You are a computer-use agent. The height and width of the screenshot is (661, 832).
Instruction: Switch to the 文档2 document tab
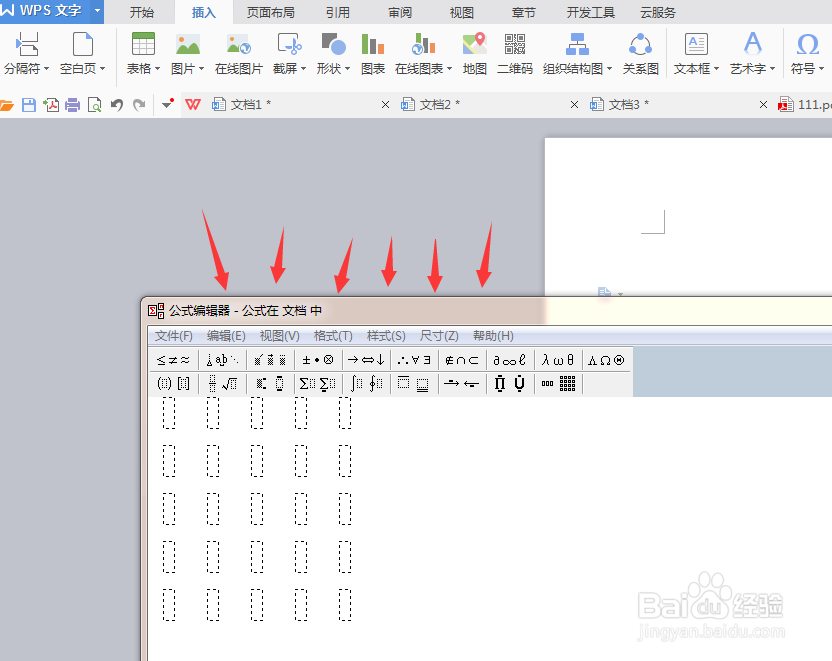432,103
